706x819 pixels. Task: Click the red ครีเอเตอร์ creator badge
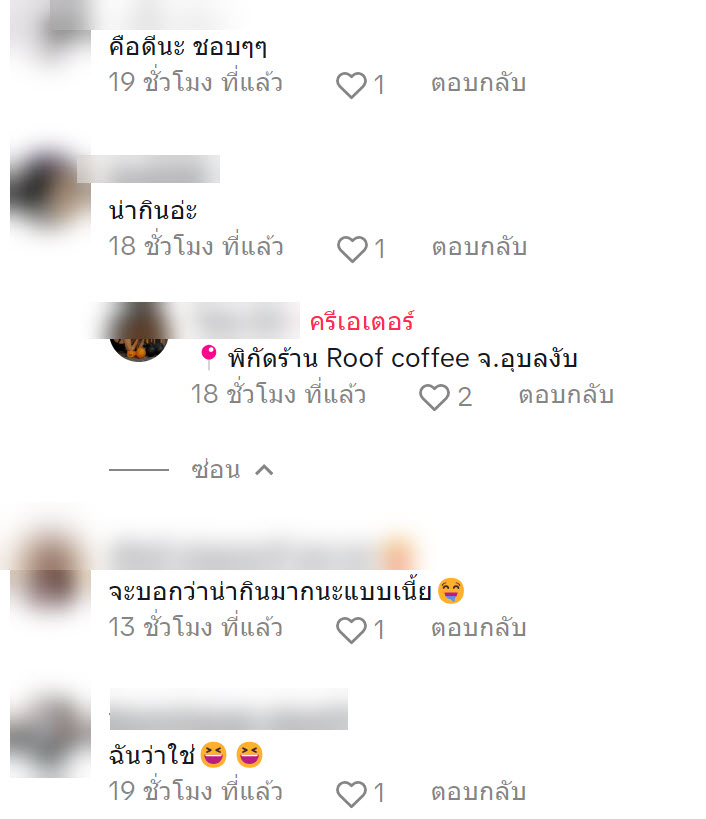pyautogui.click(x=362, y=322)
